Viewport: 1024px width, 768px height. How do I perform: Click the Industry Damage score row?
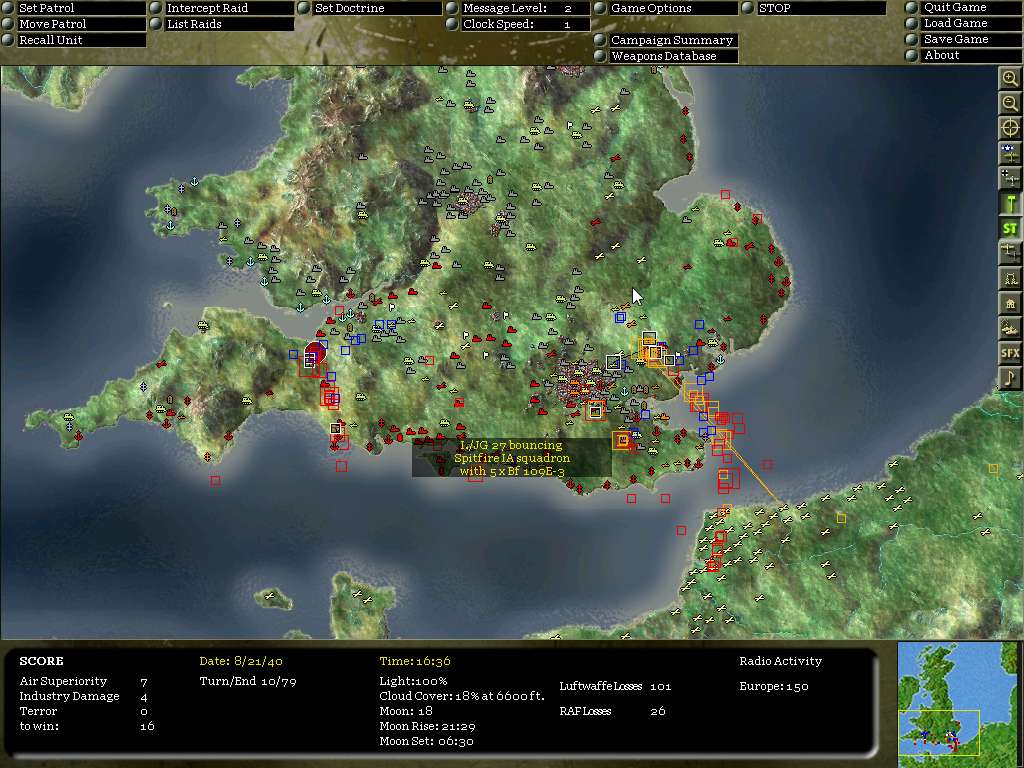pyautogui.click(x=84, y=696)
